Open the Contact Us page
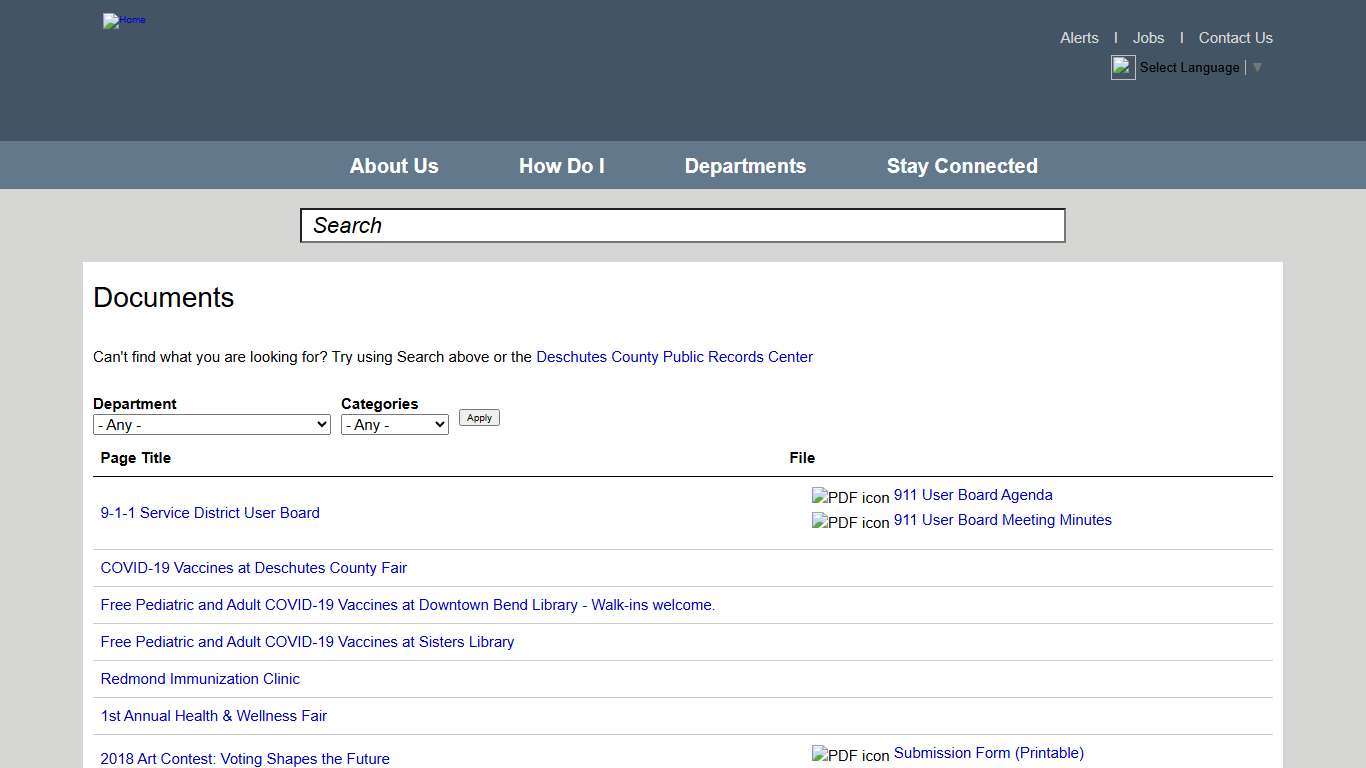1366x768 pixels. 1235,37
